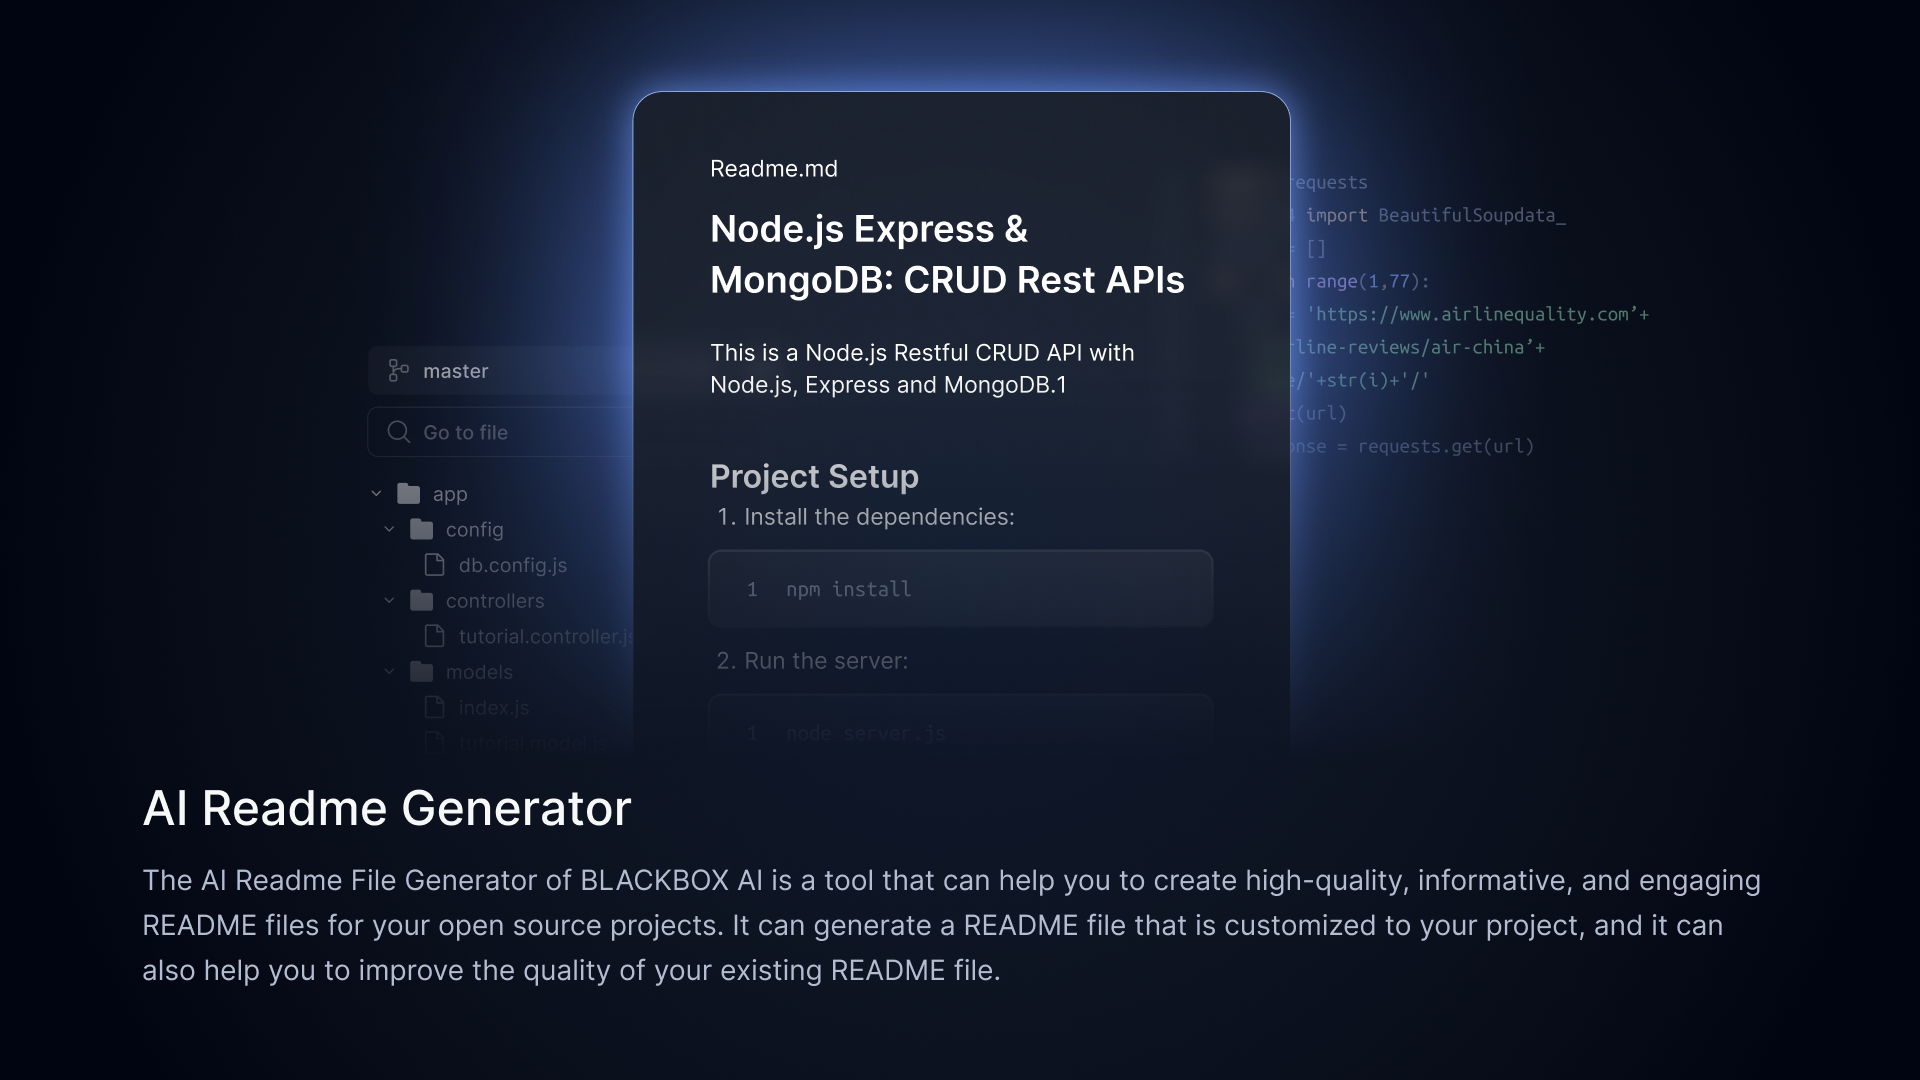Click the index.js file icon
The image size is (1920, 1080).
[435, 707]
